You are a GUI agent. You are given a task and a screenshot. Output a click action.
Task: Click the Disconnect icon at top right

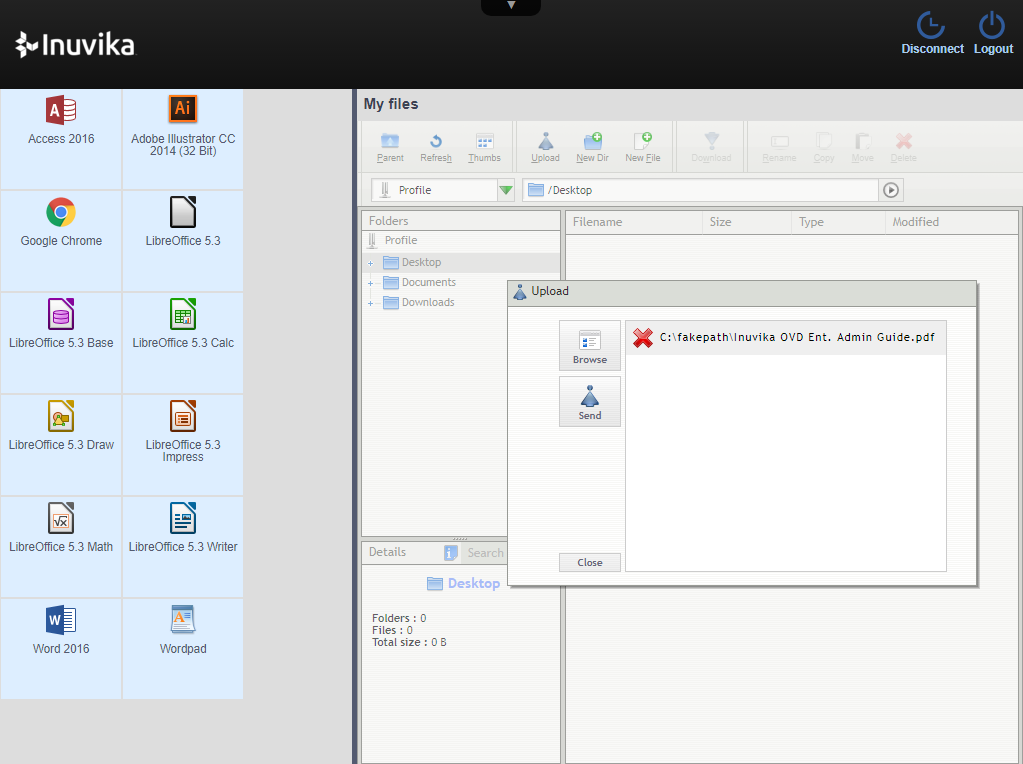(930, 25)
